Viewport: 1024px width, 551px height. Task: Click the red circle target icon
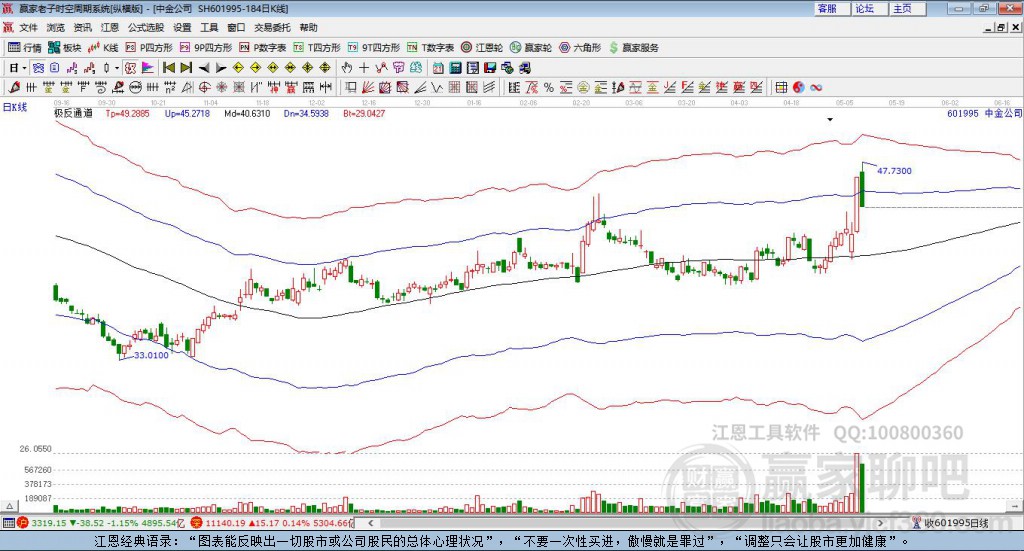(204, 87)
